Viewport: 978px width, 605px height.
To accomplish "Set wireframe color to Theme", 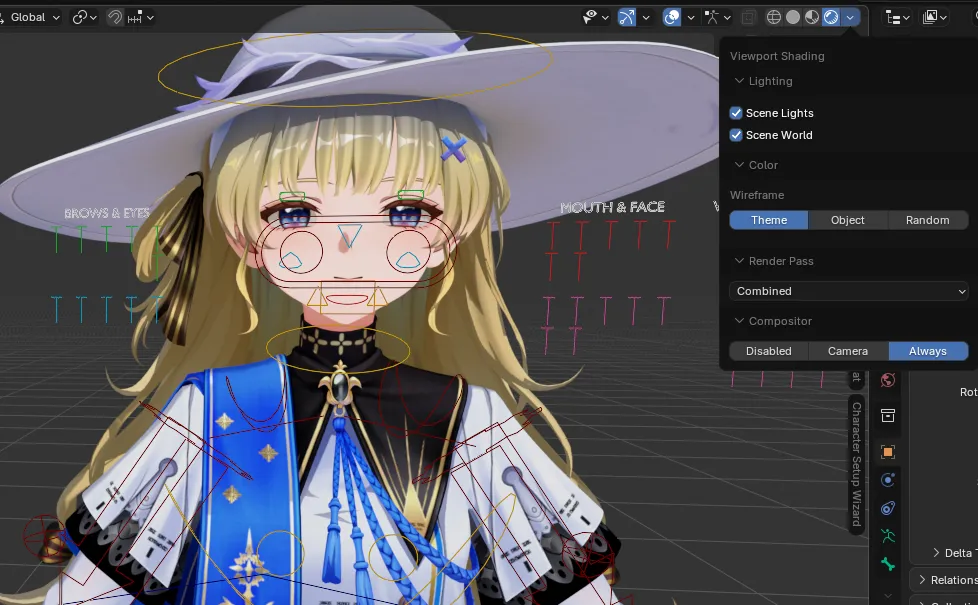I will (768, 220).
